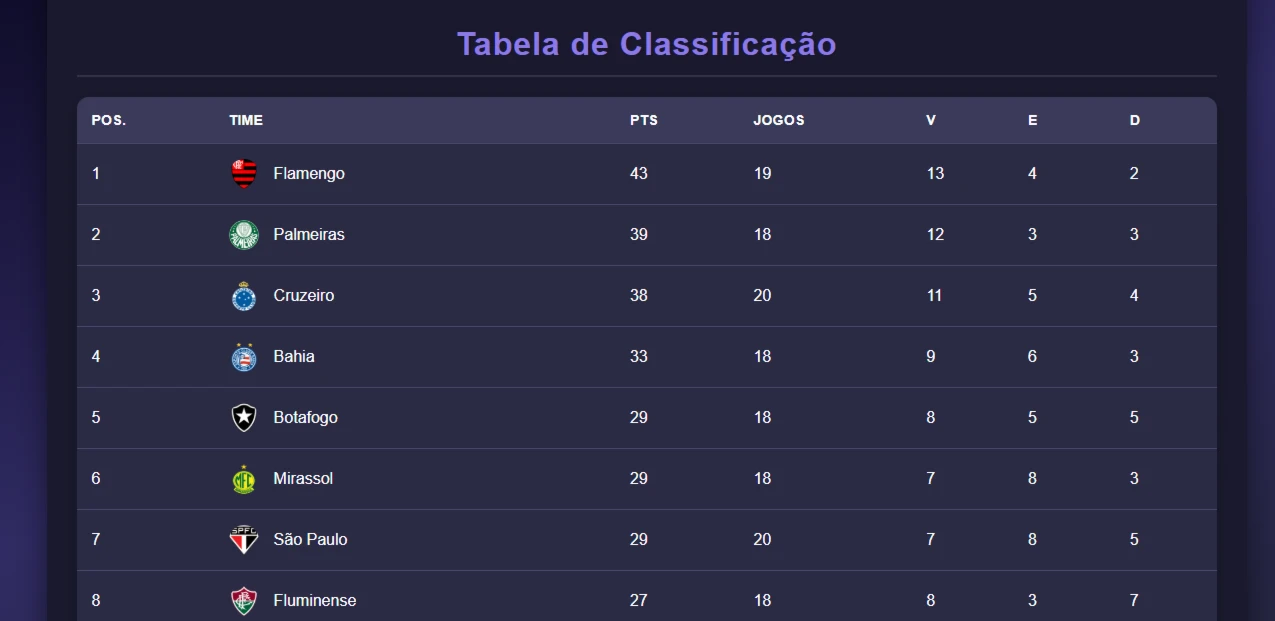1275x621 pixels.
Task: Click the Cruzeiro club crest
Action: coord(244,296)
